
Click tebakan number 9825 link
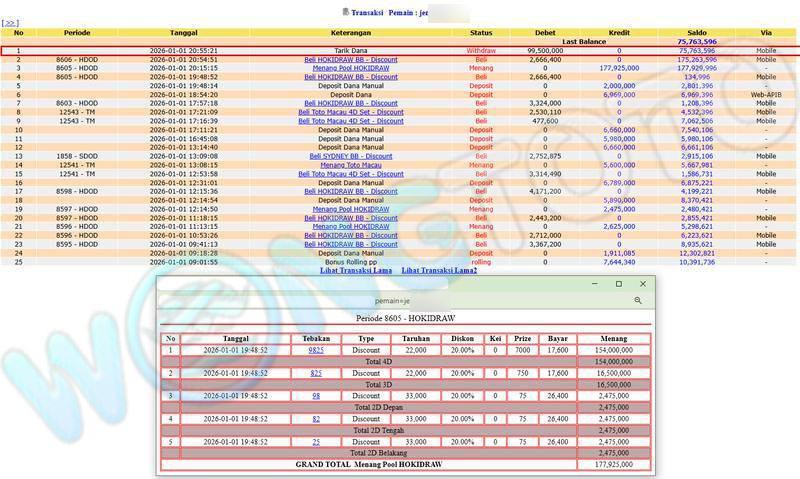(316, 351)
